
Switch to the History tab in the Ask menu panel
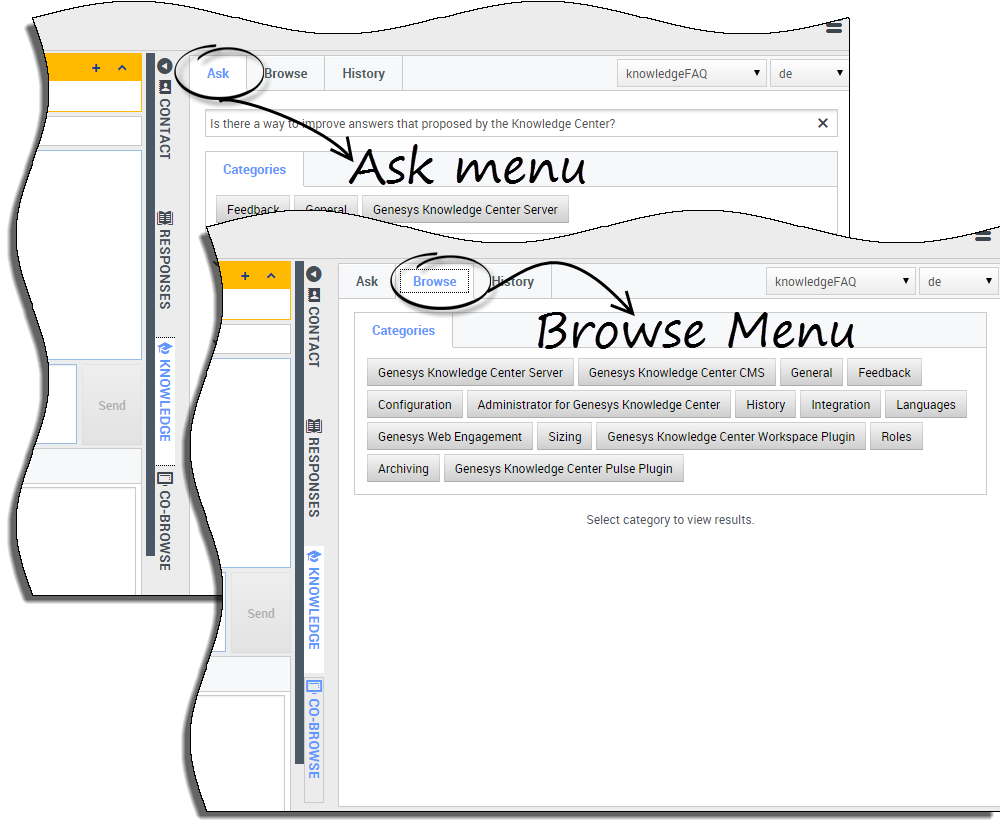[x=363, y=74]
